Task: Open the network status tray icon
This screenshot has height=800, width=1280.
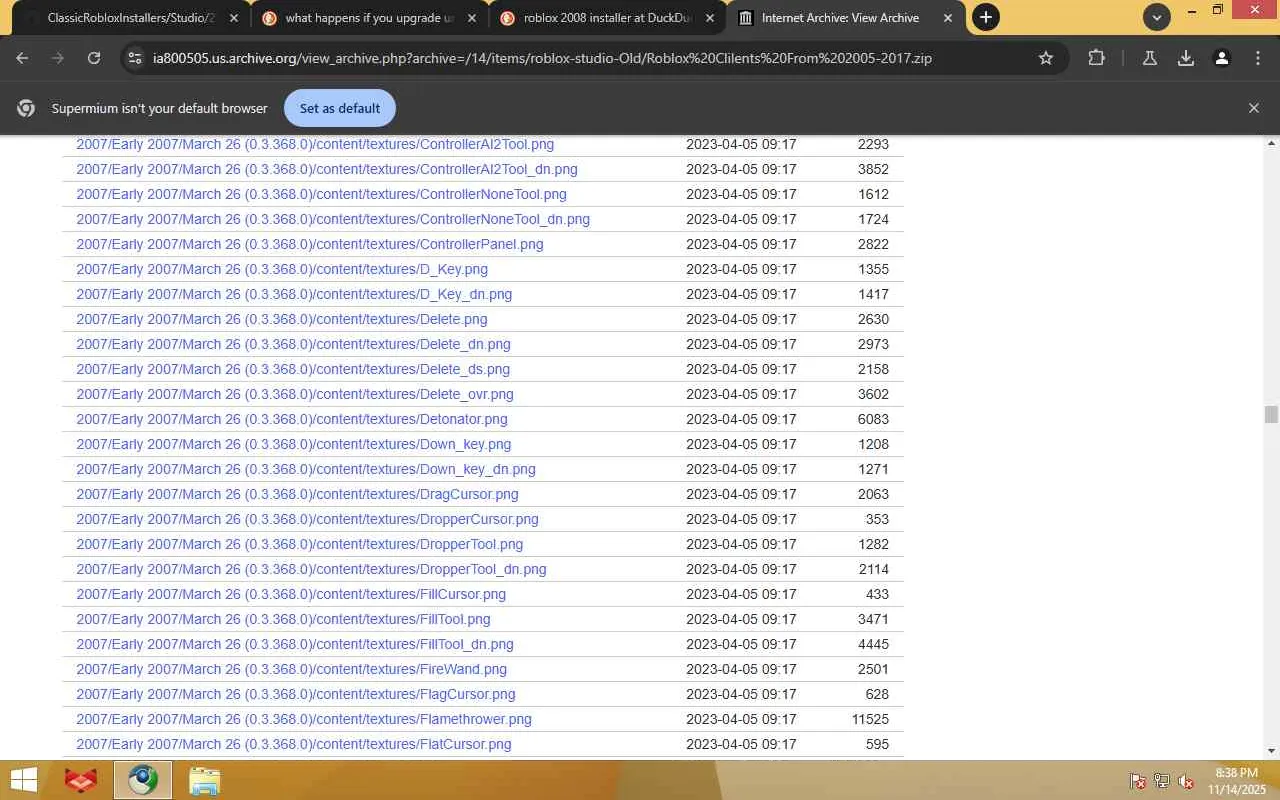Action: pos(1162,781)
